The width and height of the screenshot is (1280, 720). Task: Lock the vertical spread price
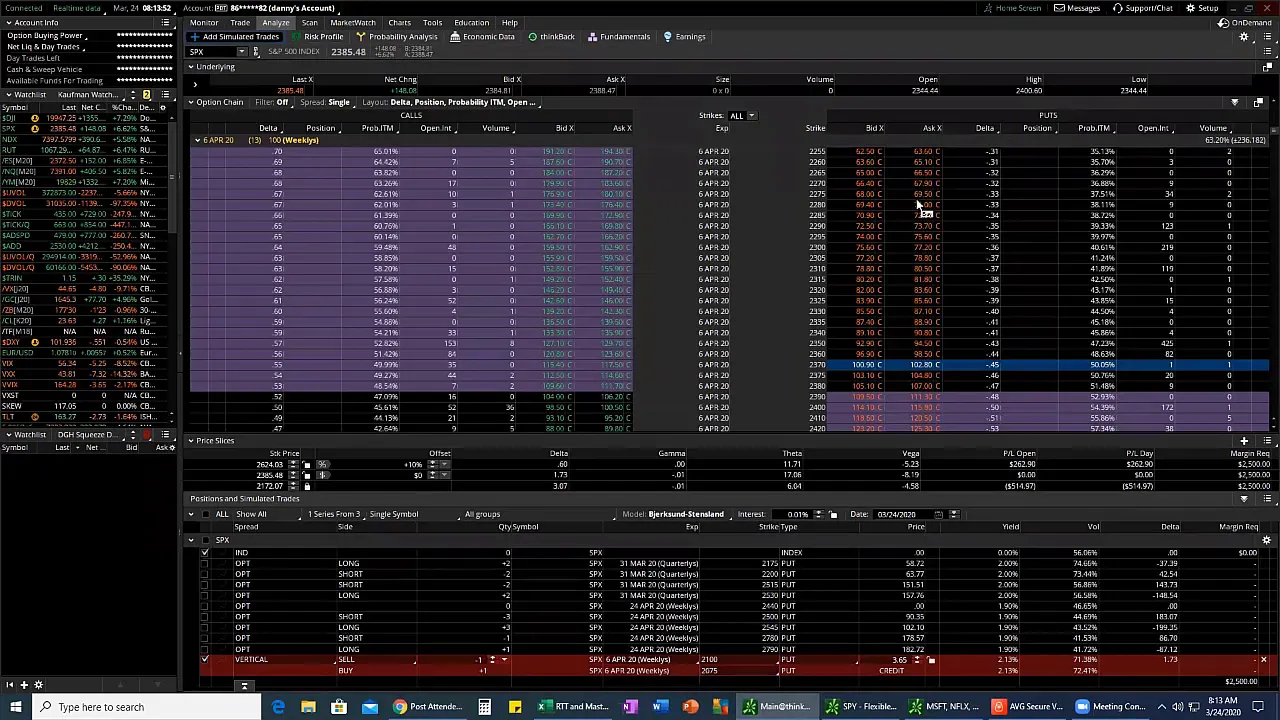(931, 661)
